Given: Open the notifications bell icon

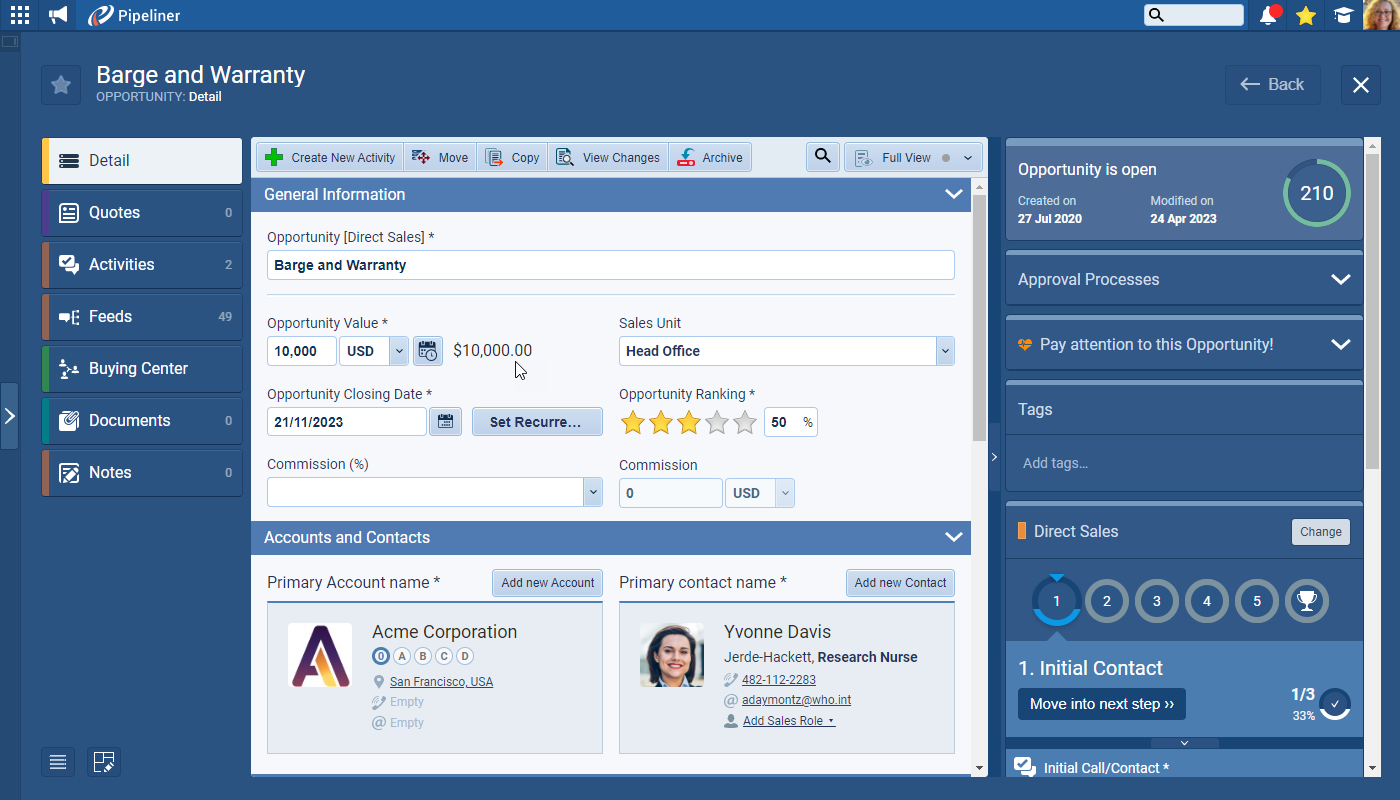Looking at the screenshot, I should 1269,15.
